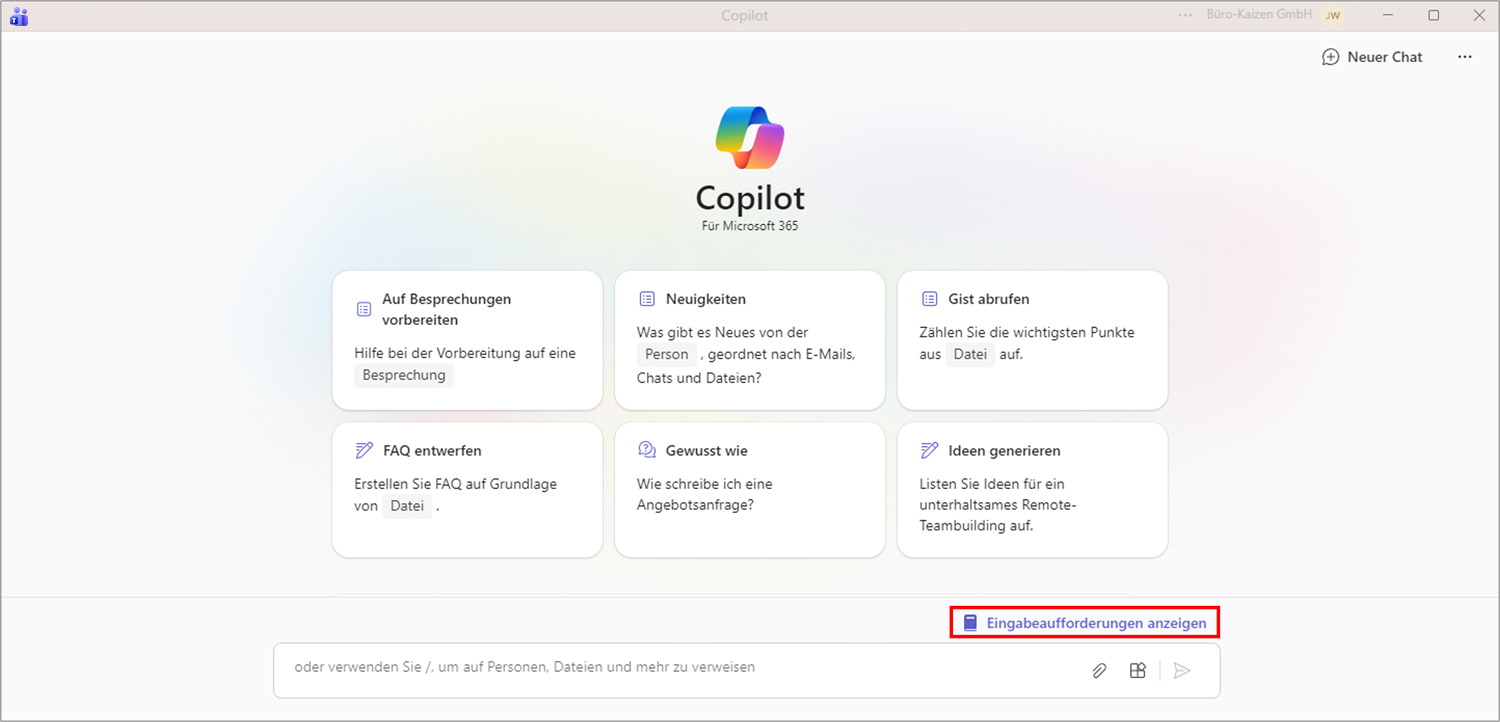Viewport: 1500px width, 722px height.
Task: Open title bar three-dot settings menu
Action: point(1186,16)
